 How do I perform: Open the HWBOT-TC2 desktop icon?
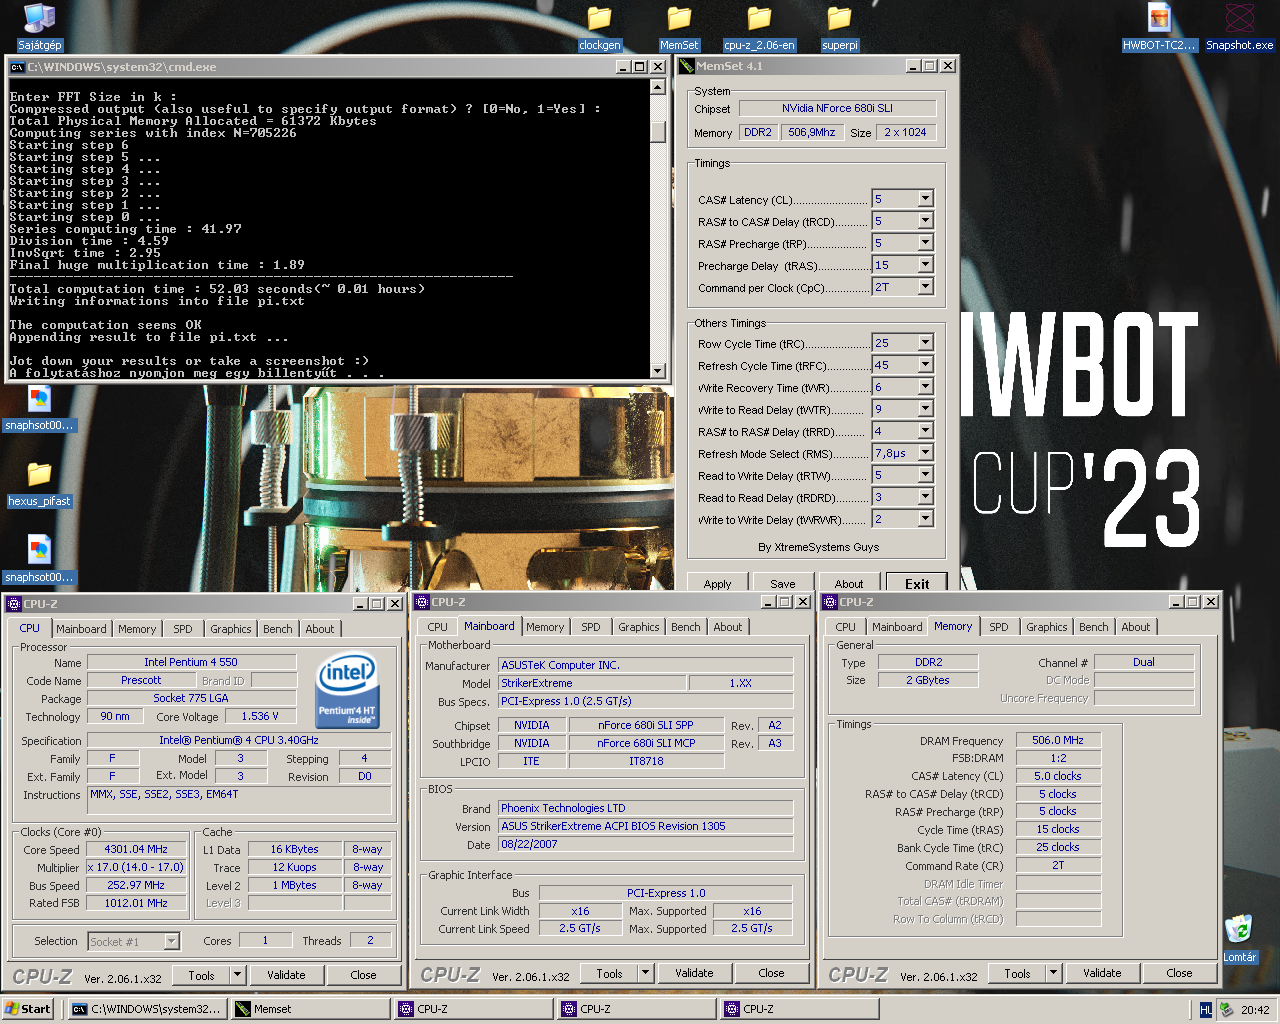pos(1159,27)
